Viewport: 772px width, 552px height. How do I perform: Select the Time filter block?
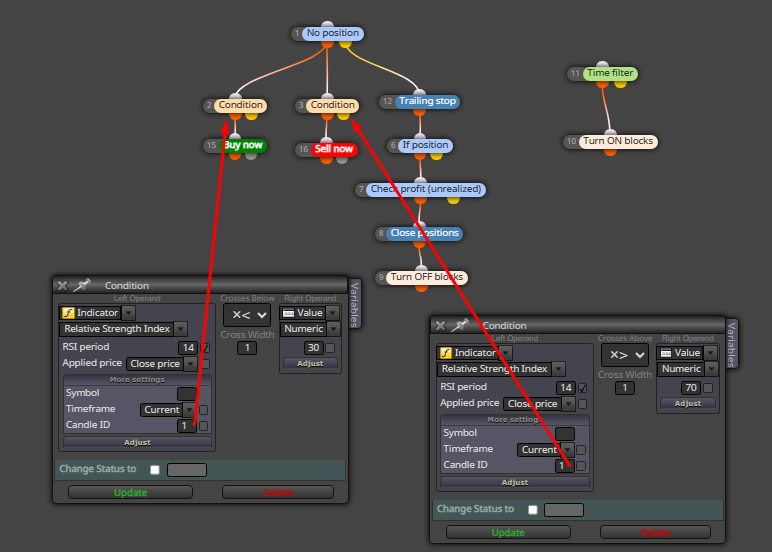610,73
